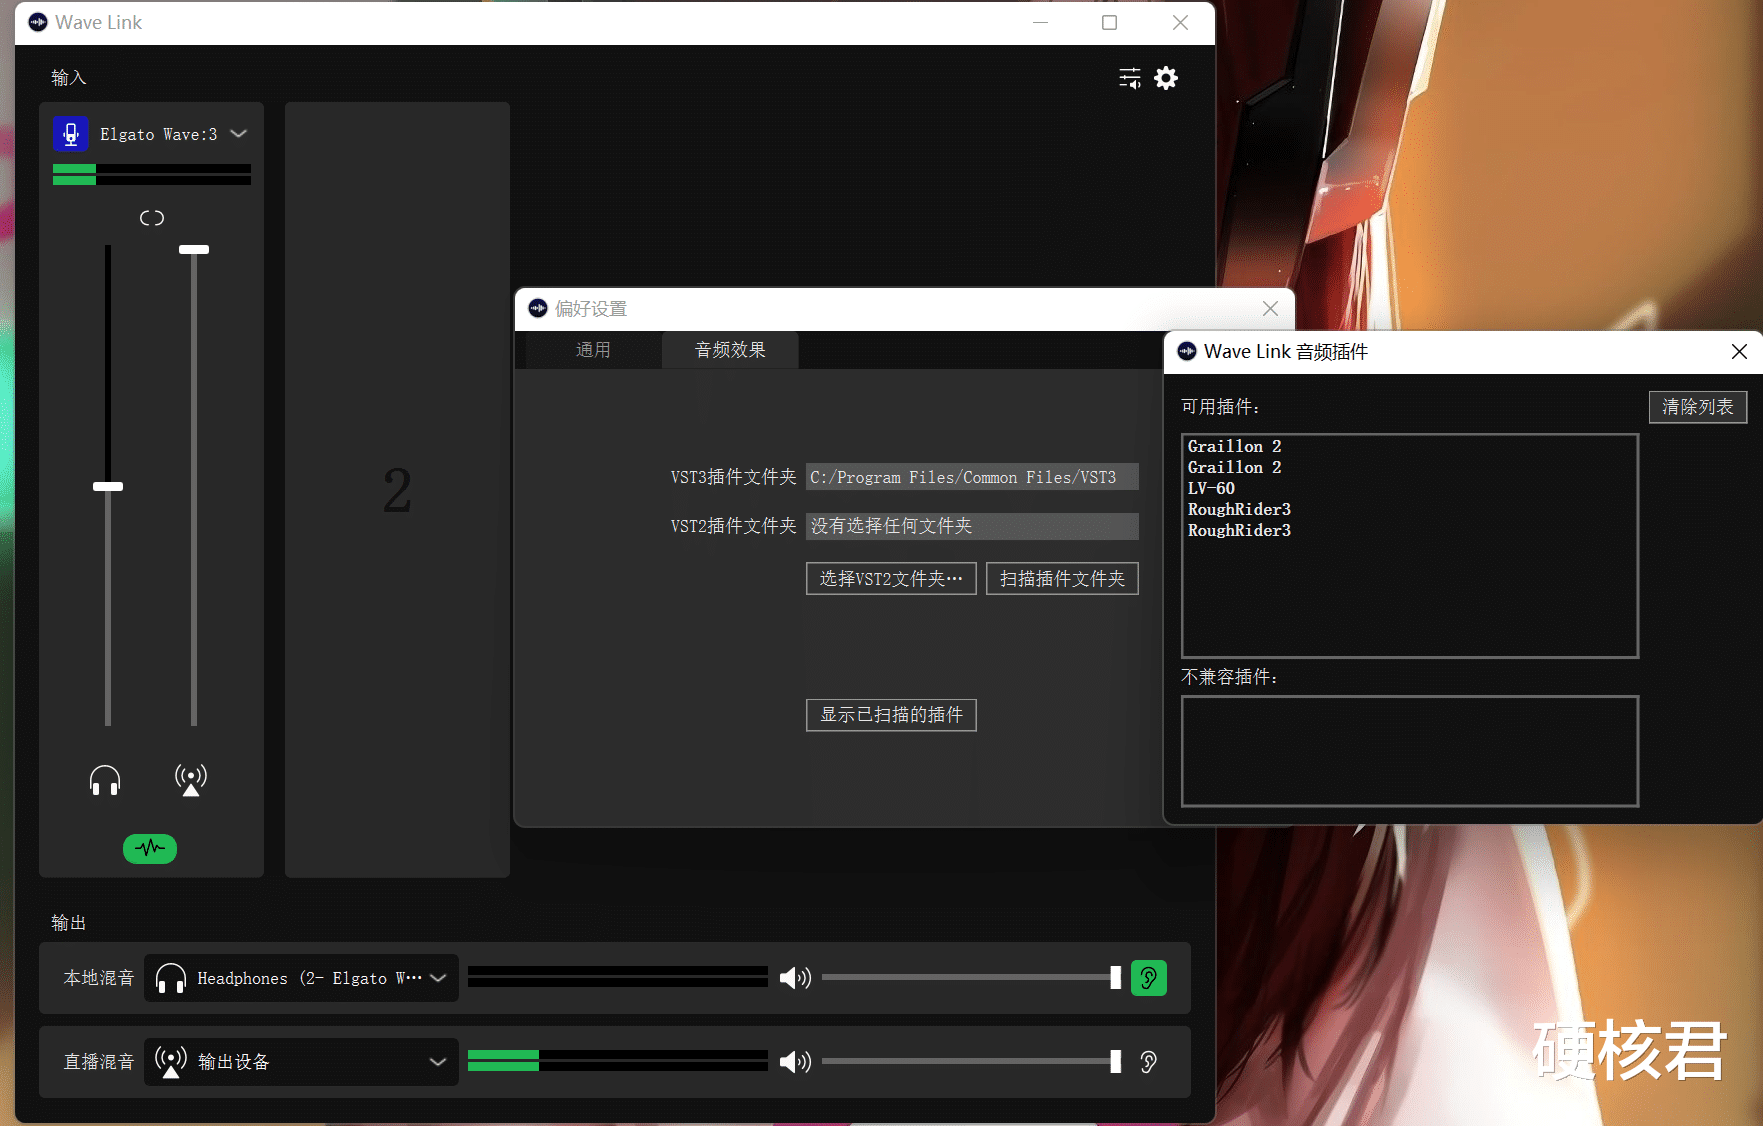Click the microphone icon on Elgato Wave:3

[x=70, y=133]
